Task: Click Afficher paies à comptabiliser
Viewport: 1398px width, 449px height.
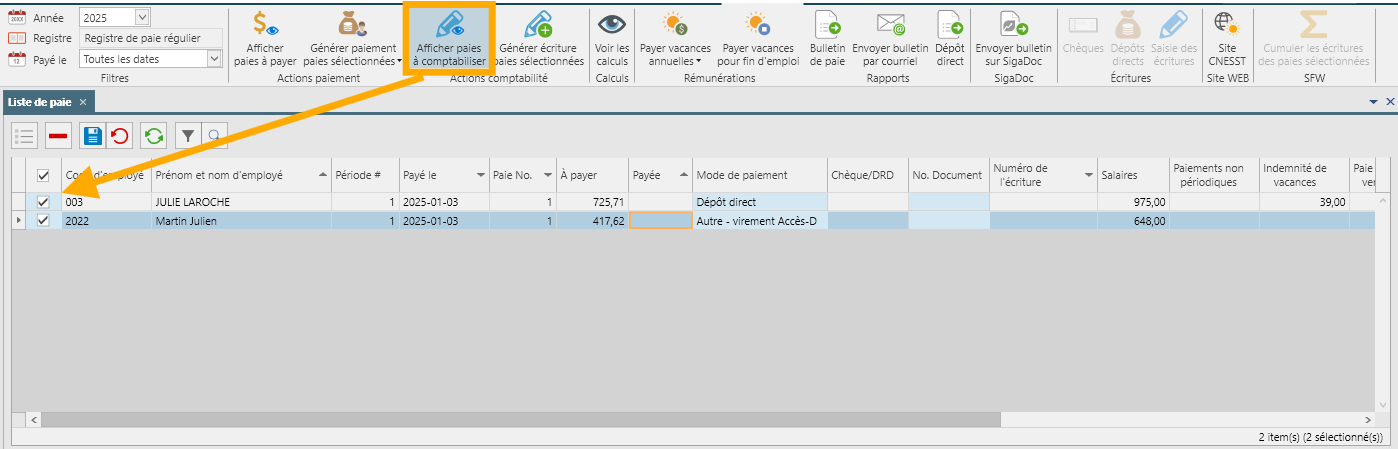Action: [449, 40]
